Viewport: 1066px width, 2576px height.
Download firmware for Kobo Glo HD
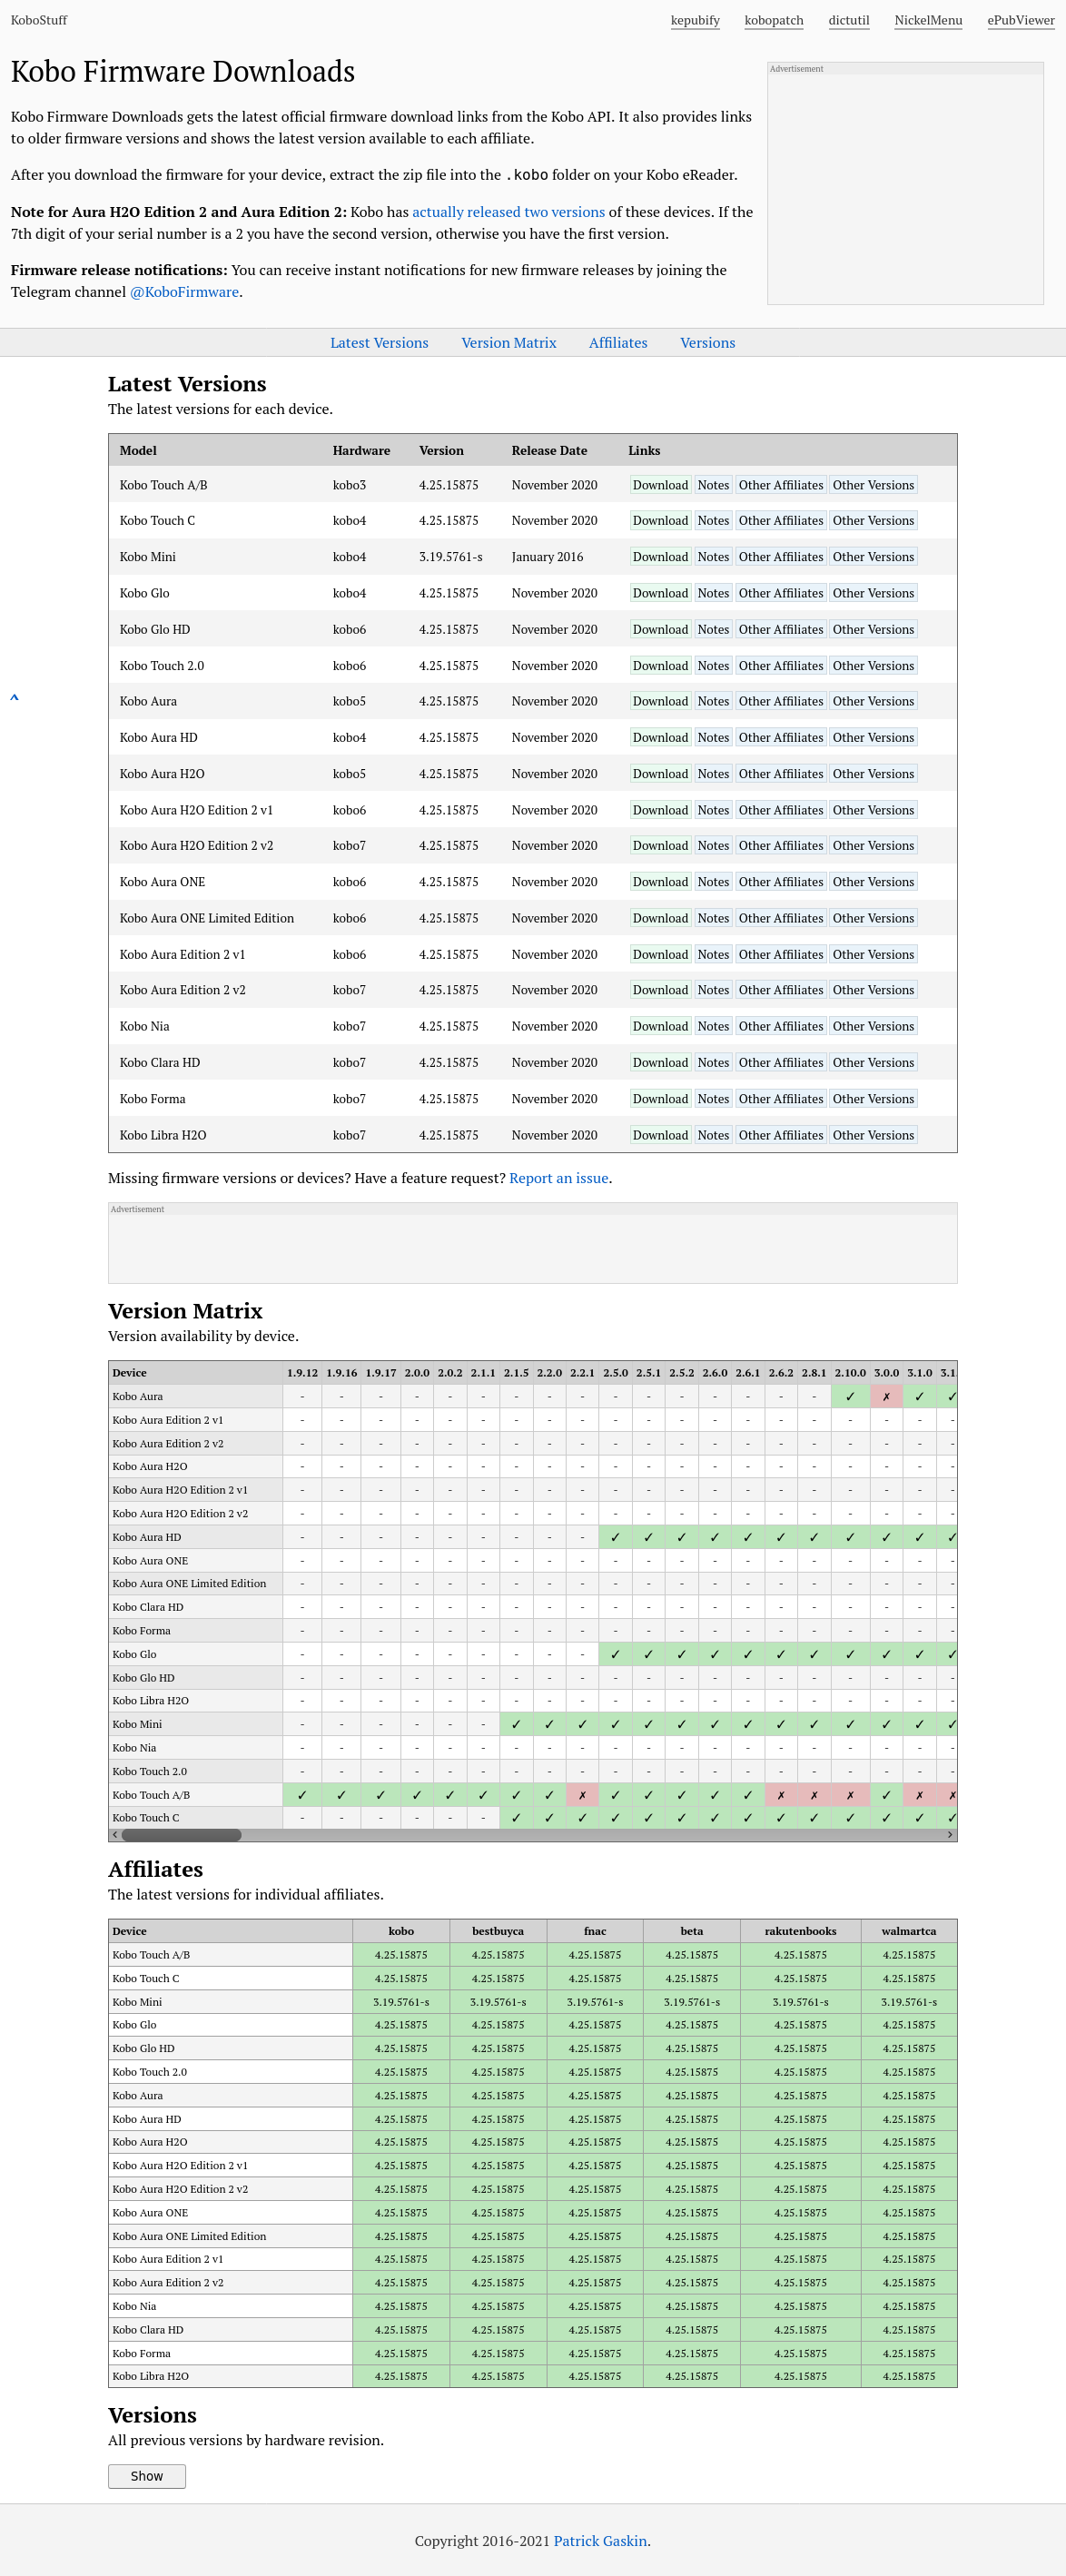[x=660, y=629]
